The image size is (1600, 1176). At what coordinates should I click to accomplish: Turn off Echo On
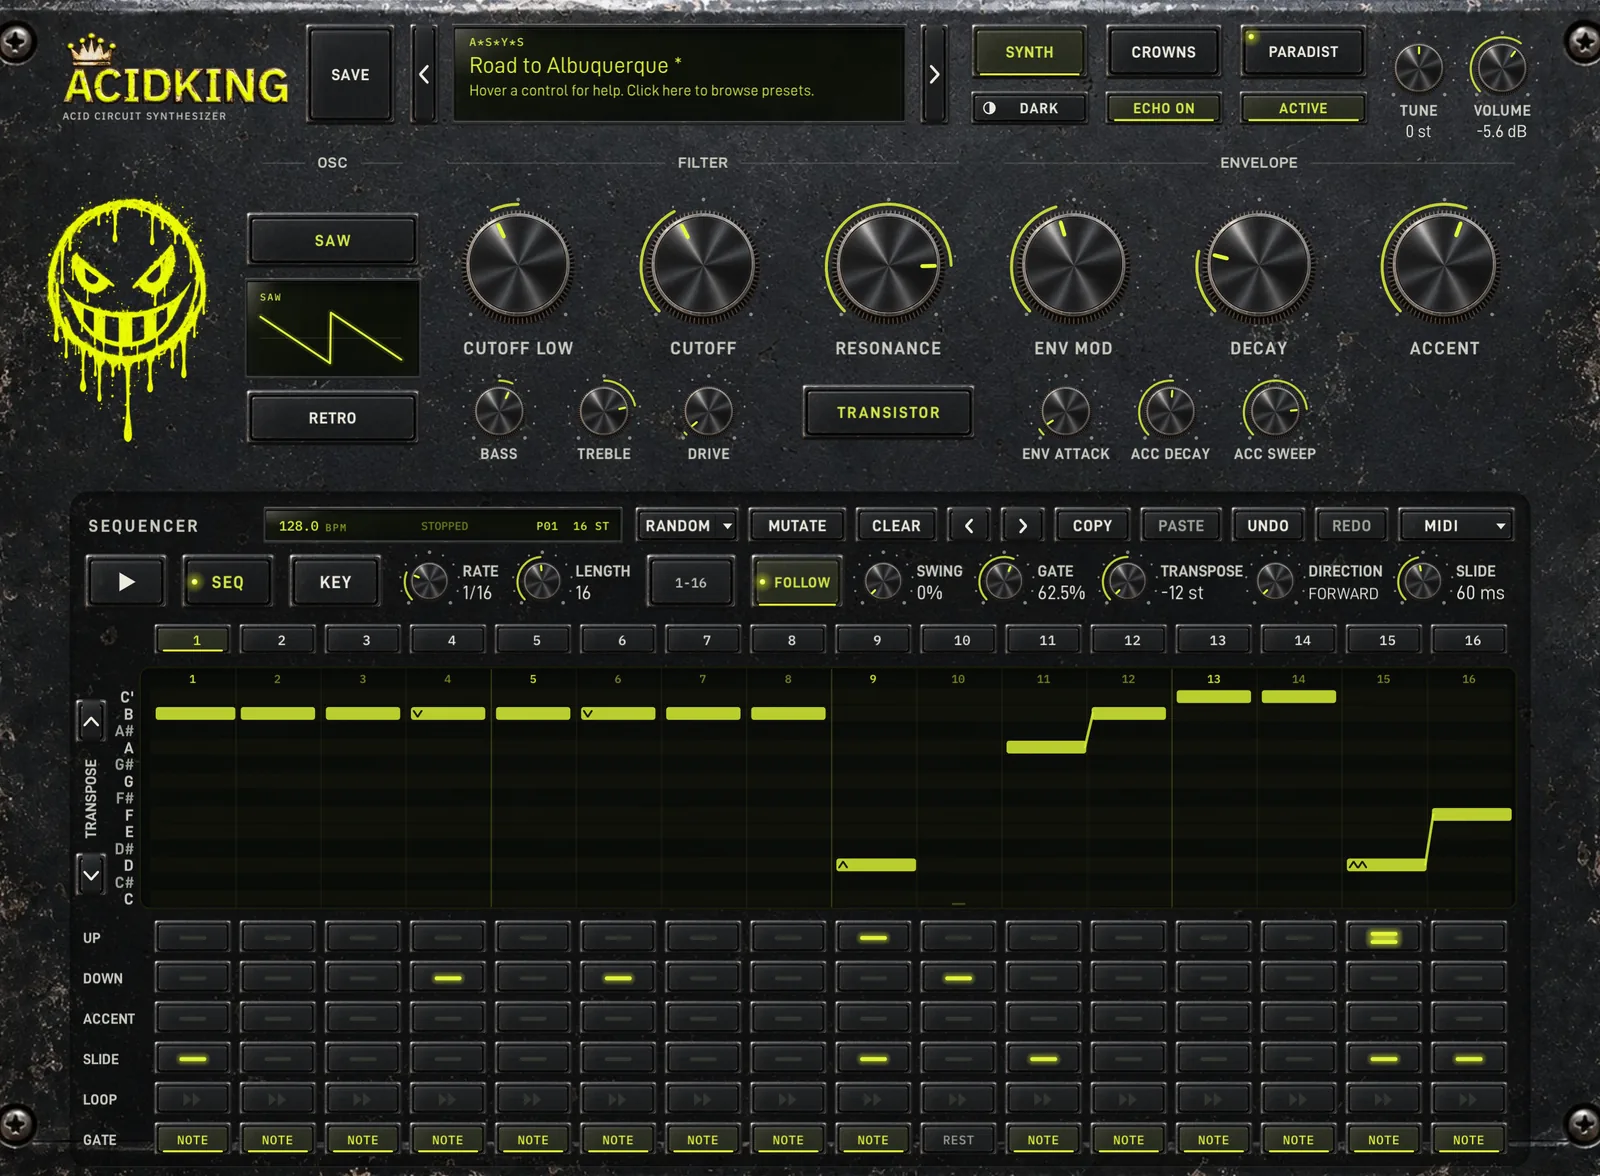(1163, 108)
